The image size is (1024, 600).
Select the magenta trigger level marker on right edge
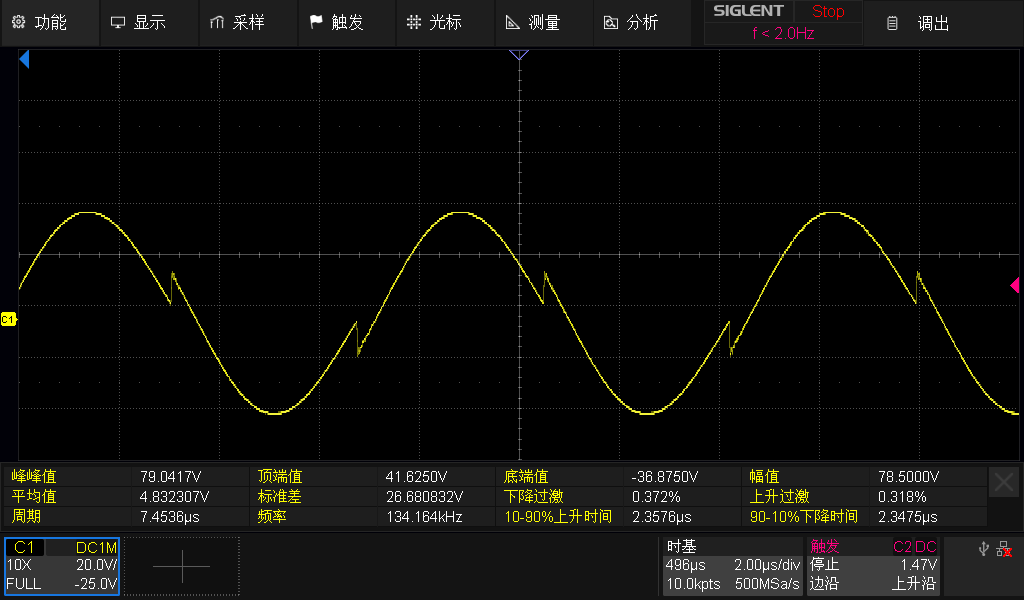(x=1014, y=285)
